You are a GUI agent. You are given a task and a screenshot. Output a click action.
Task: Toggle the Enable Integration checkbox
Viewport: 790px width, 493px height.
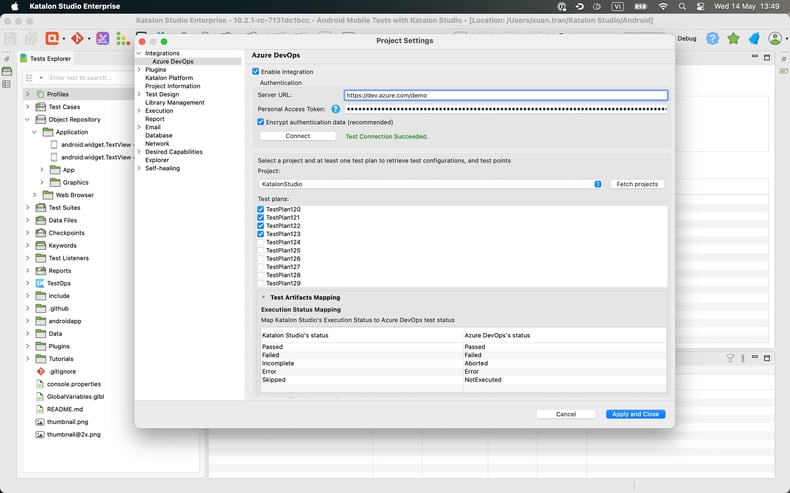coord(255,72)
